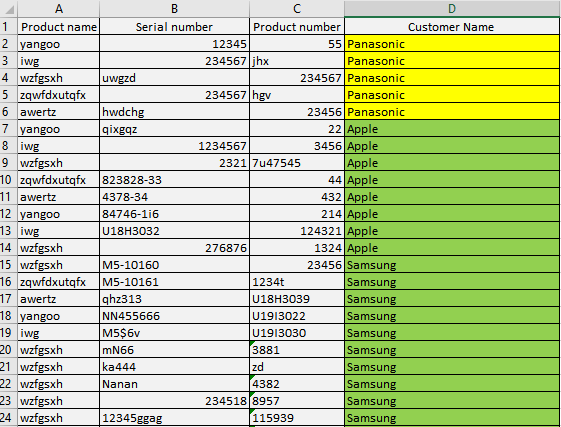561x427 pixels.
Task: Select cell containing '7u47545'
Action: [x=297, y=162]
